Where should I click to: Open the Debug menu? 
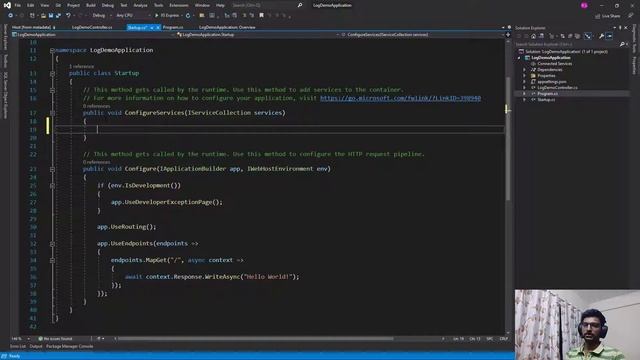click(108, 5)
